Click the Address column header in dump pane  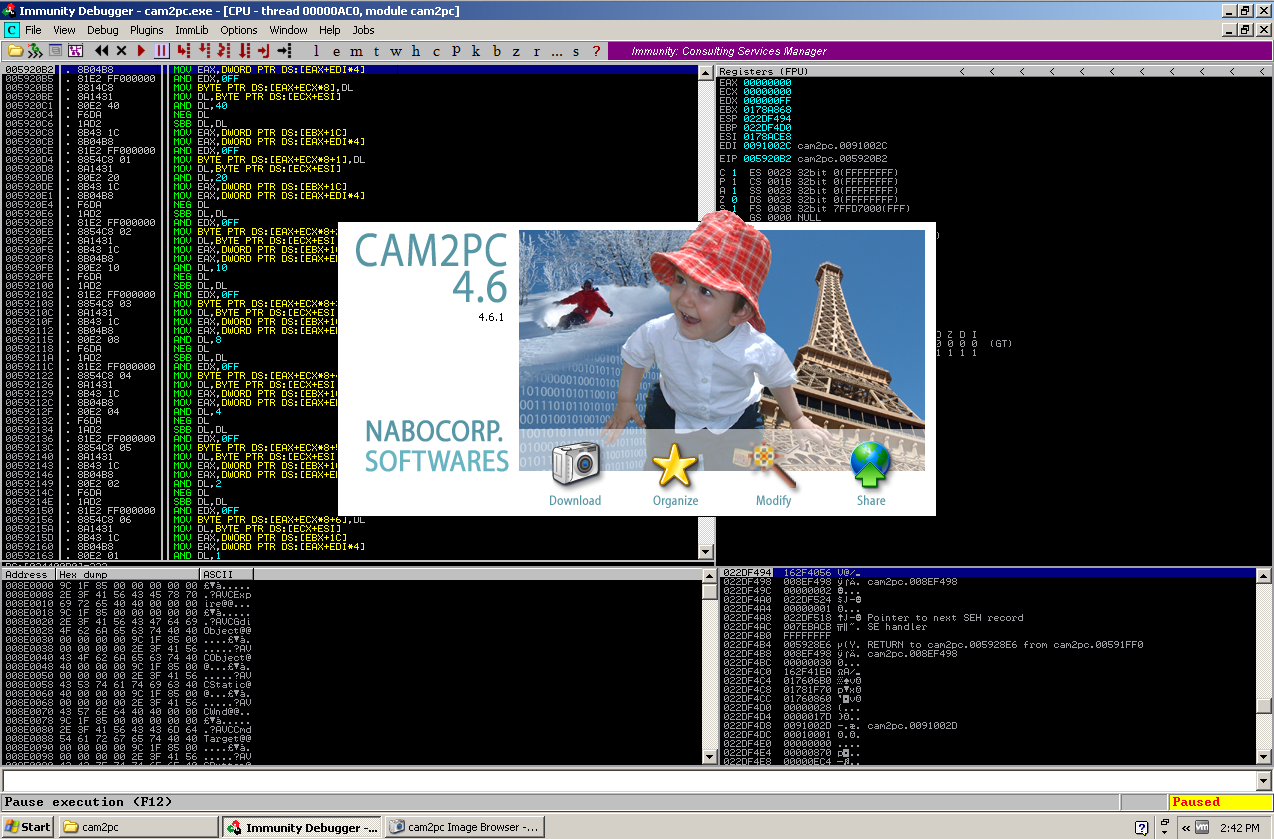pyautogui.click(x=27, y=575)
